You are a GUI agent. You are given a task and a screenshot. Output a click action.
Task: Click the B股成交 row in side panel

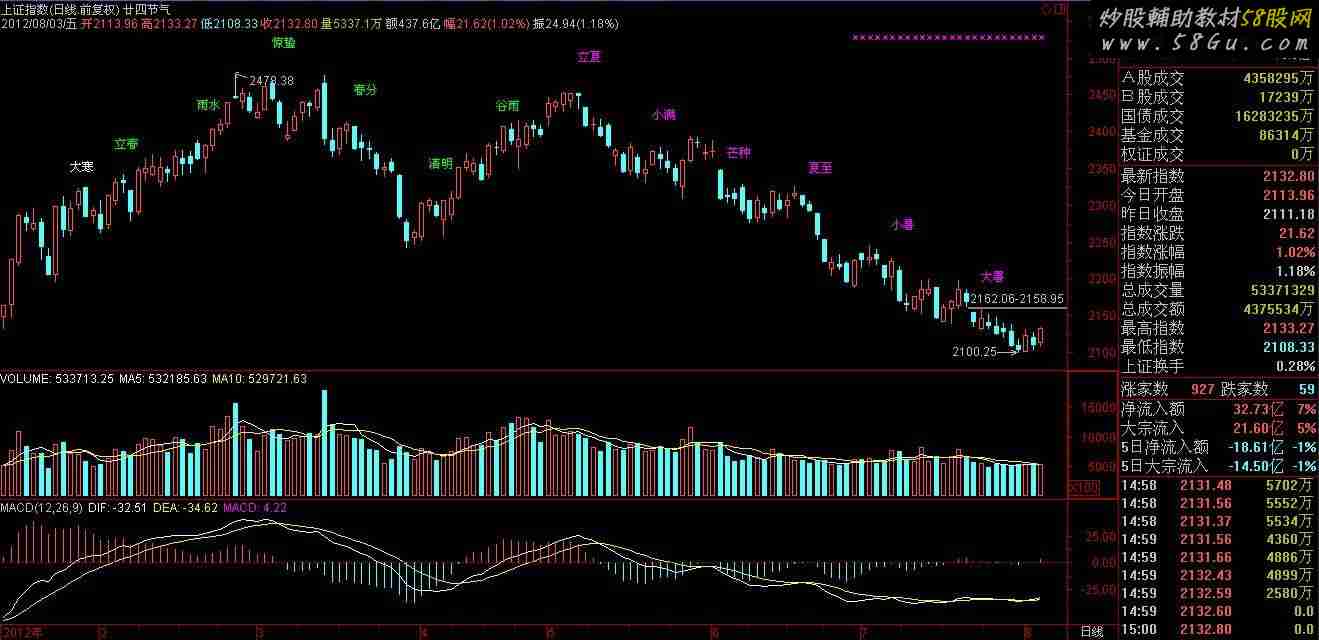[x=1218, y=97]
